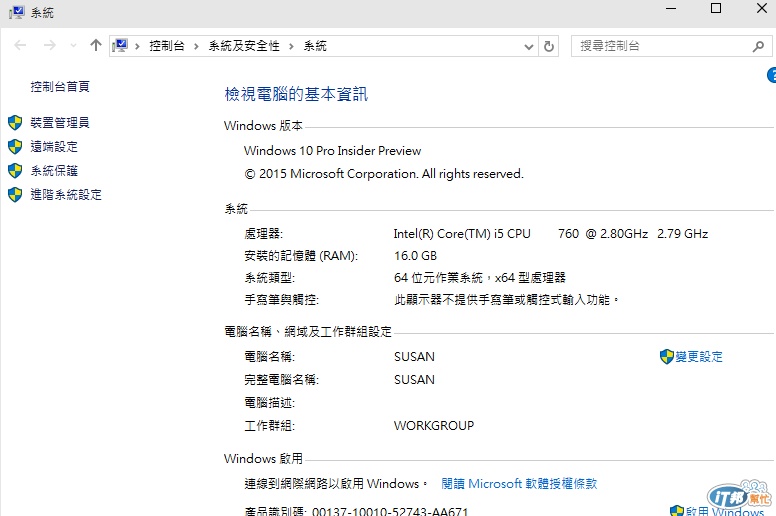The height and width of the screenshot is (516, 776).
Task: Focus the 搜尋控制台 search field
Action: coord(662,46)
